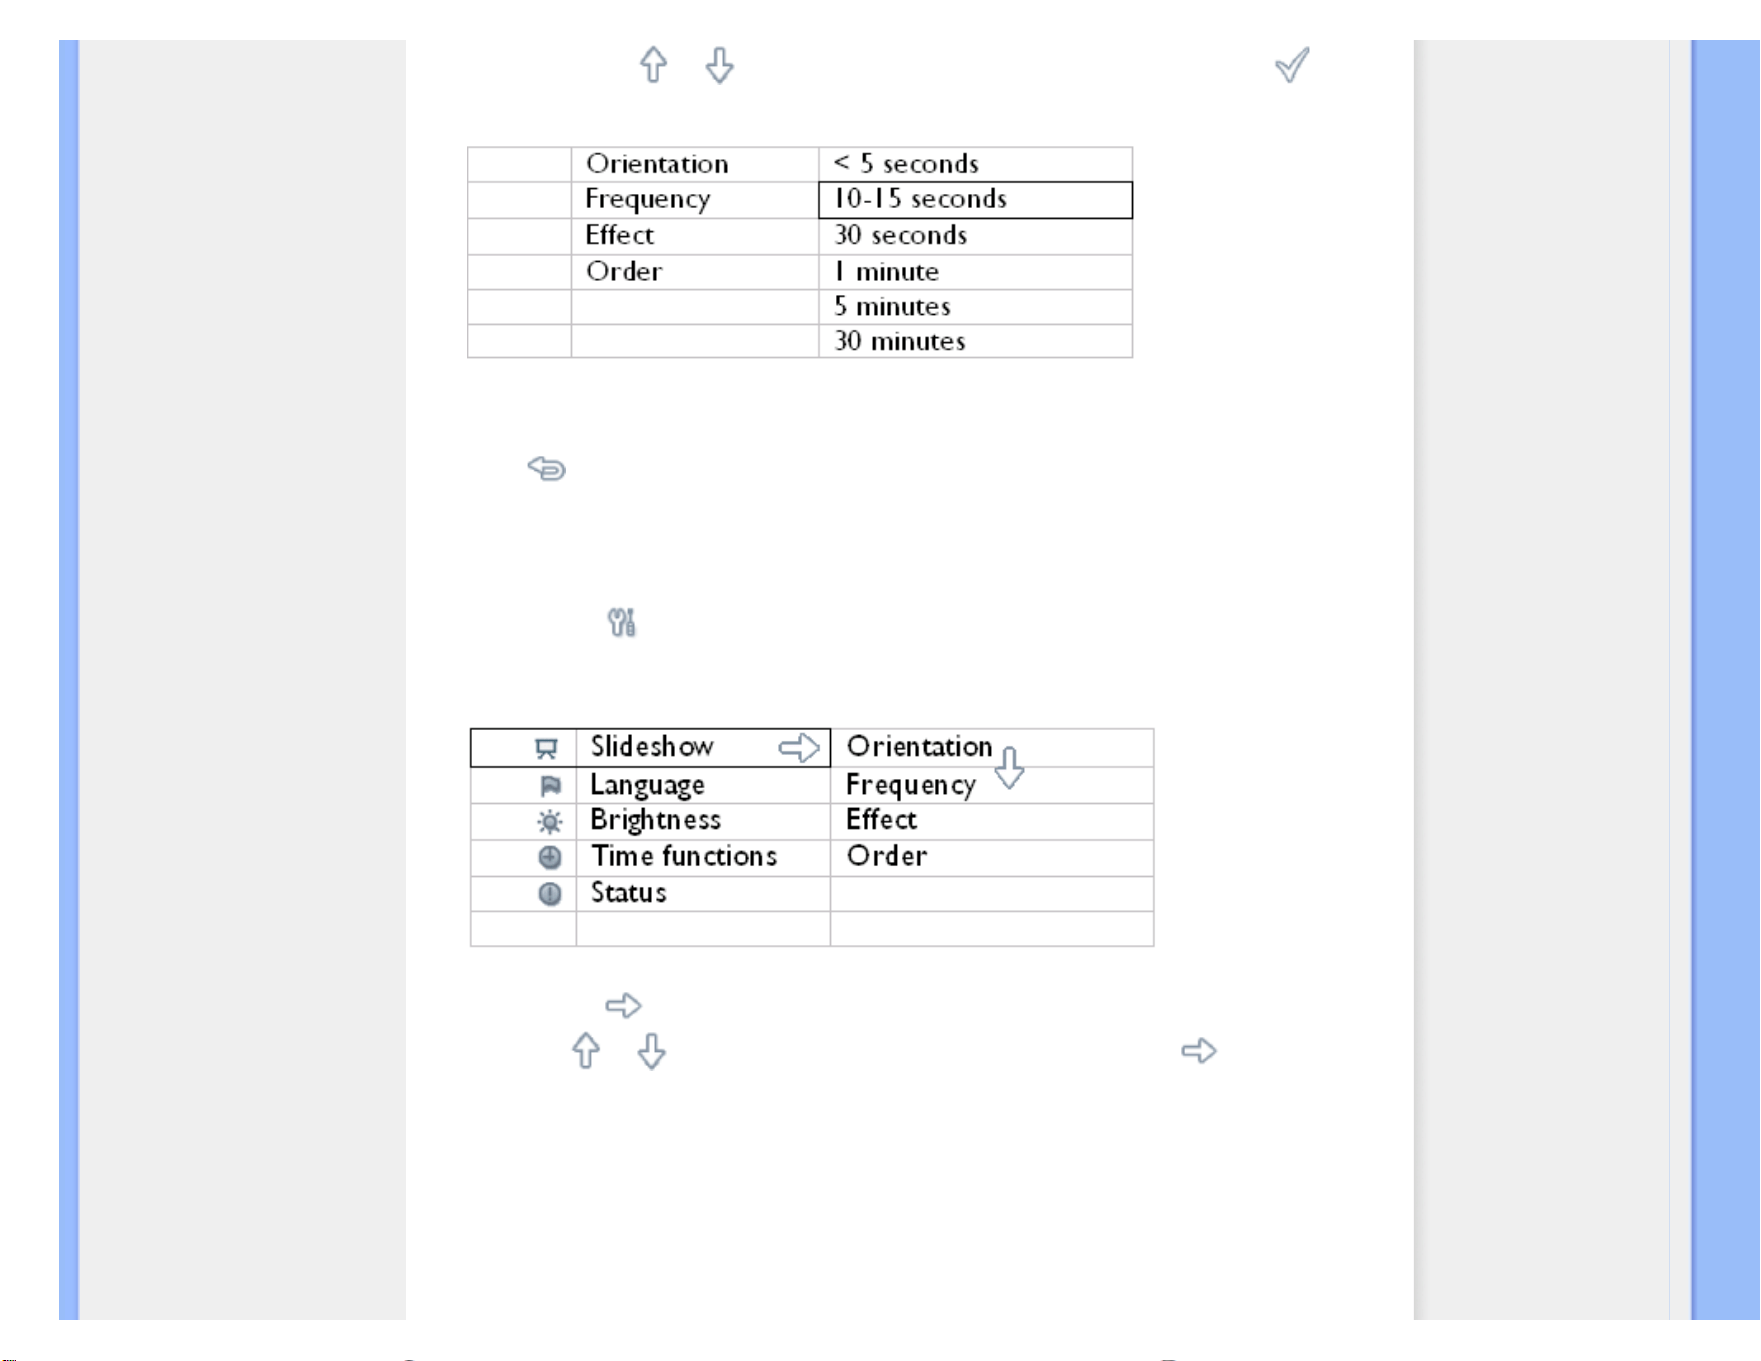Select Time functions menu entry
Image resolution: width=1761 pixels, height=1361 pixels.
pos(683,856)
